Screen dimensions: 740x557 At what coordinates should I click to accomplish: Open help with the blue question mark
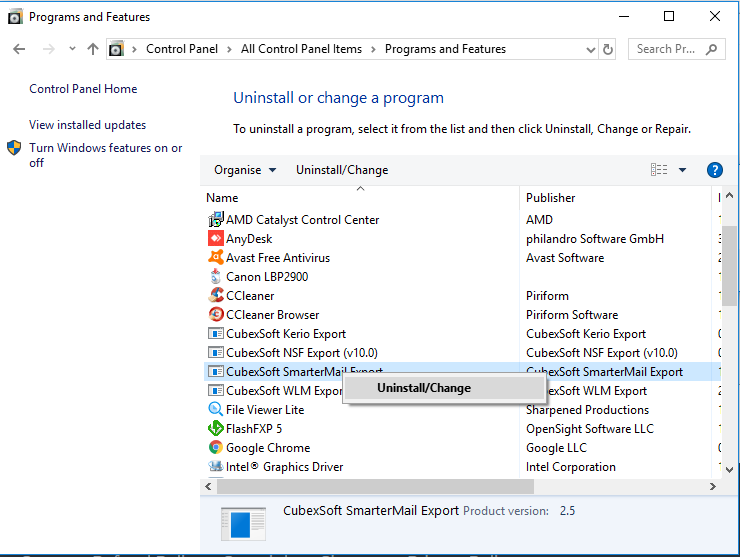coord(715,170)
